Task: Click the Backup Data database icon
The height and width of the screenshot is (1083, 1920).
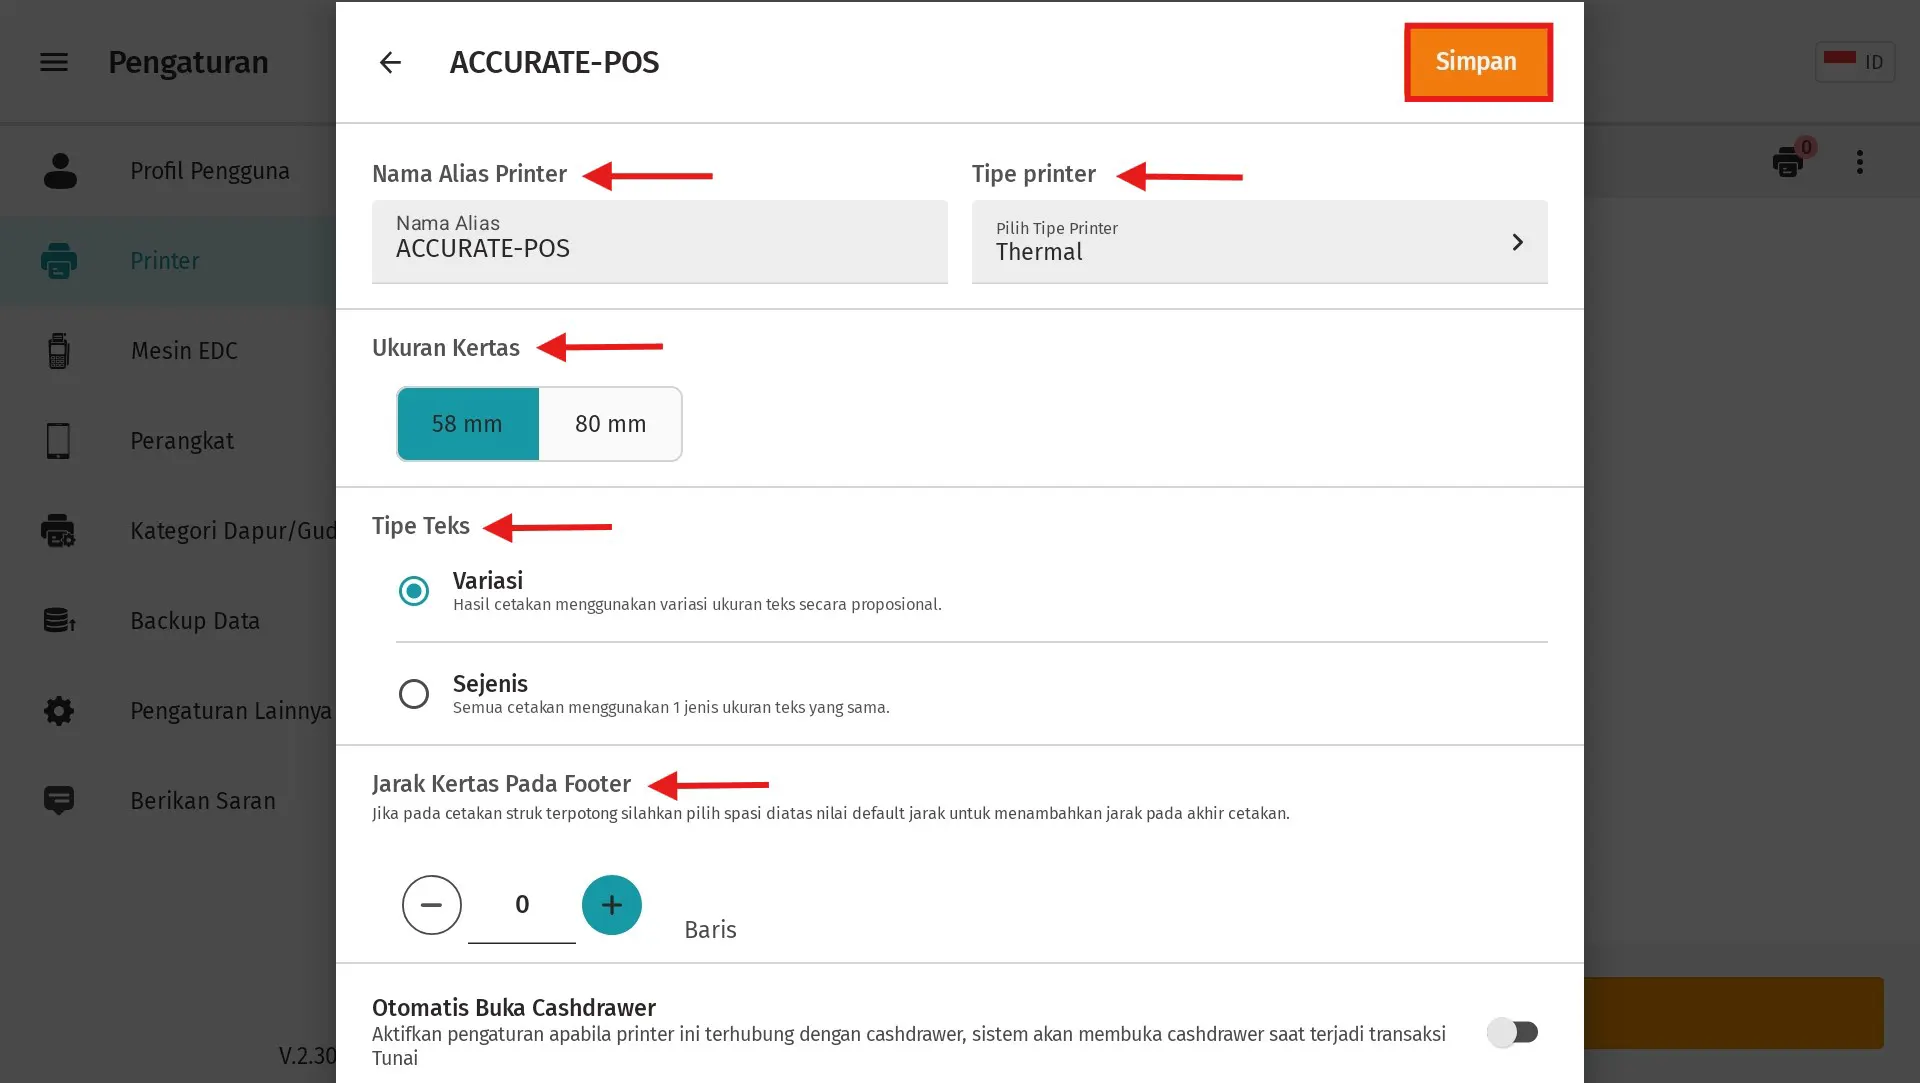Action: [x=59, y=621]
